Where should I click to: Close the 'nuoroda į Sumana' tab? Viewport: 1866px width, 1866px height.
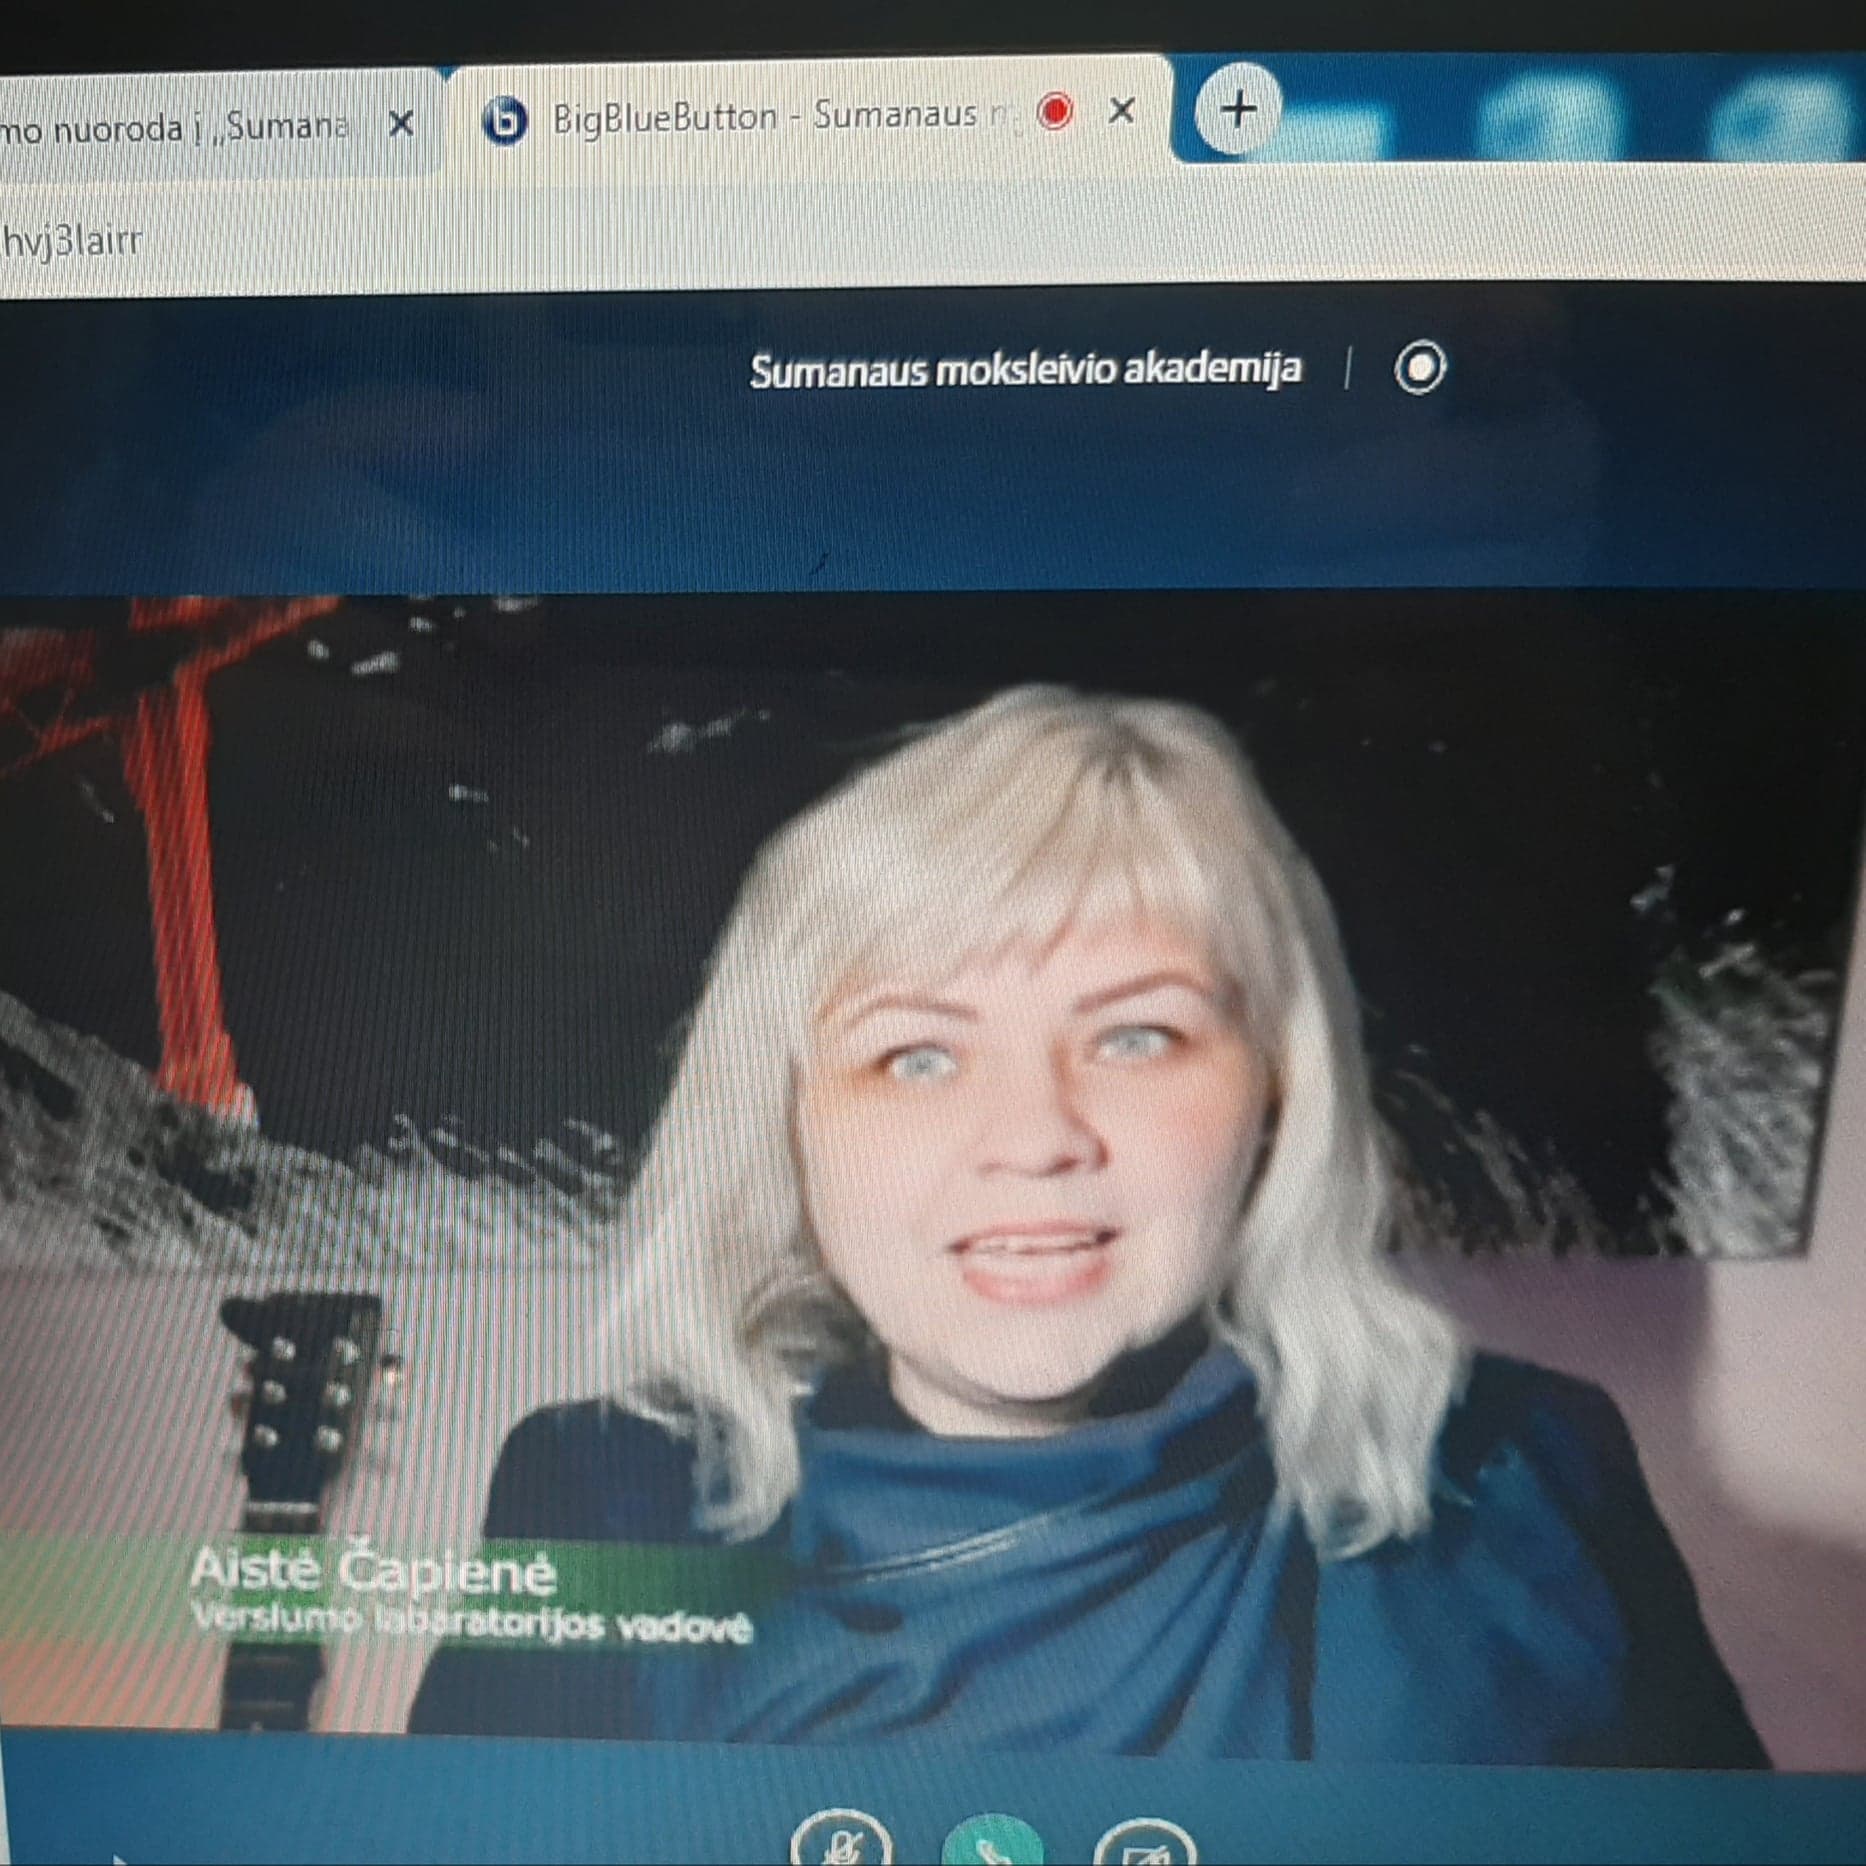point(401,125)
